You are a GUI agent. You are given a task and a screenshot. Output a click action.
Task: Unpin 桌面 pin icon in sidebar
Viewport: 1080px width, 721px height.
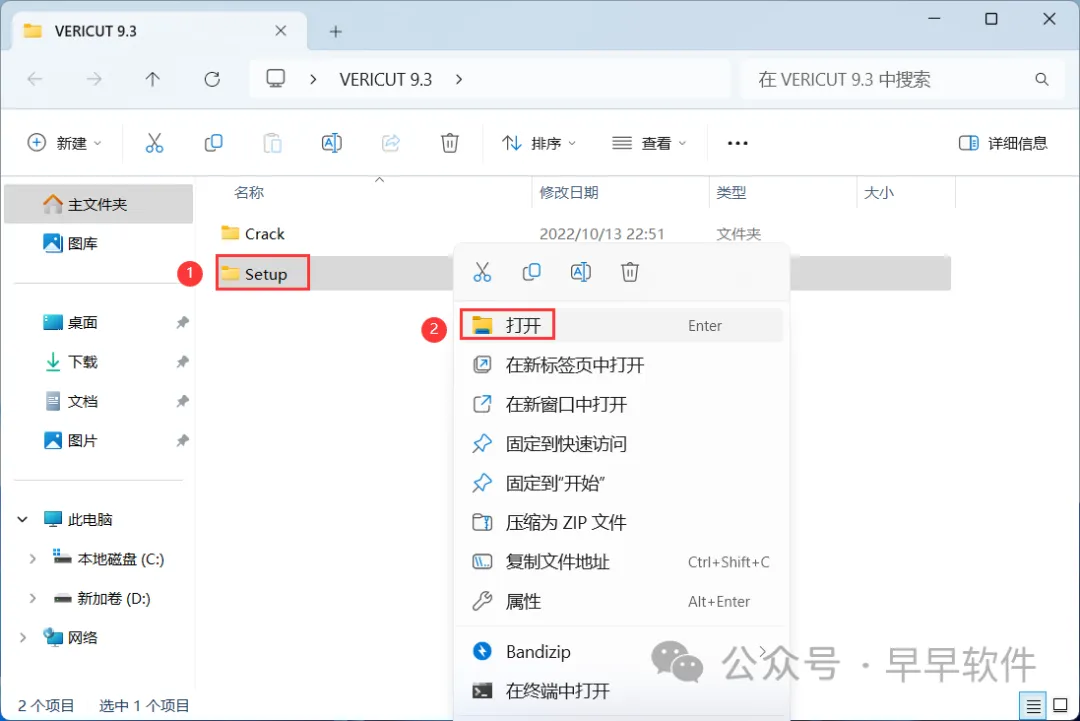click(183, 322)
